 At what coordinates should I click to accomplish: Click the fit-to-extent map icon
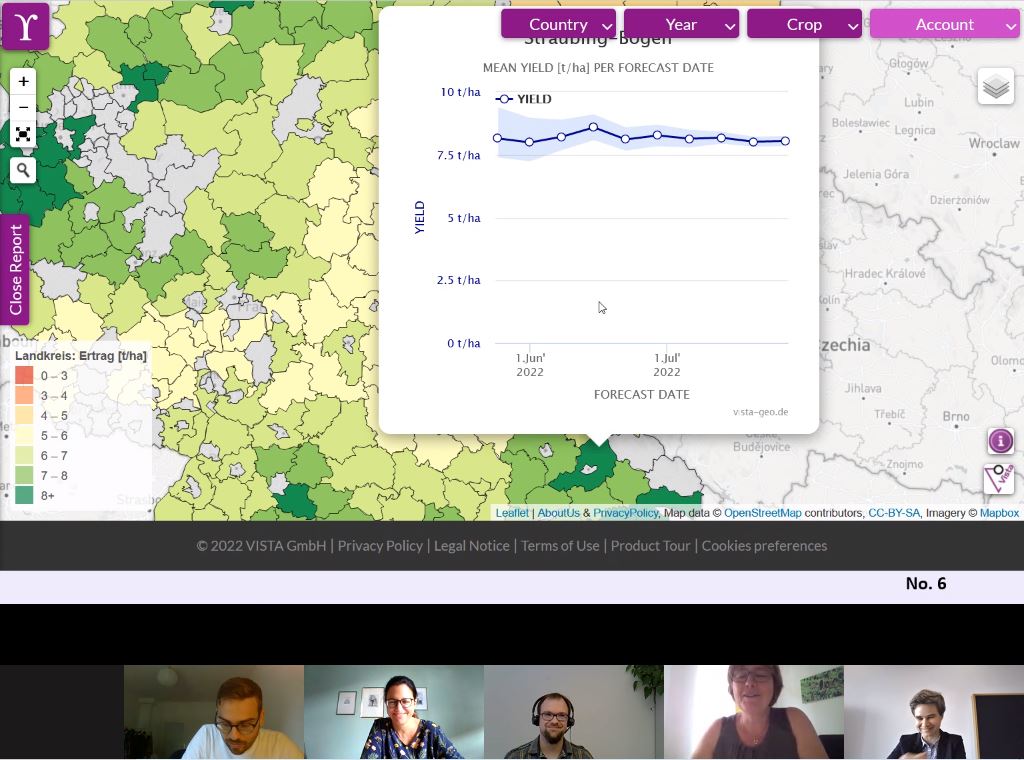pyautogui.click(x=23, y=135)
